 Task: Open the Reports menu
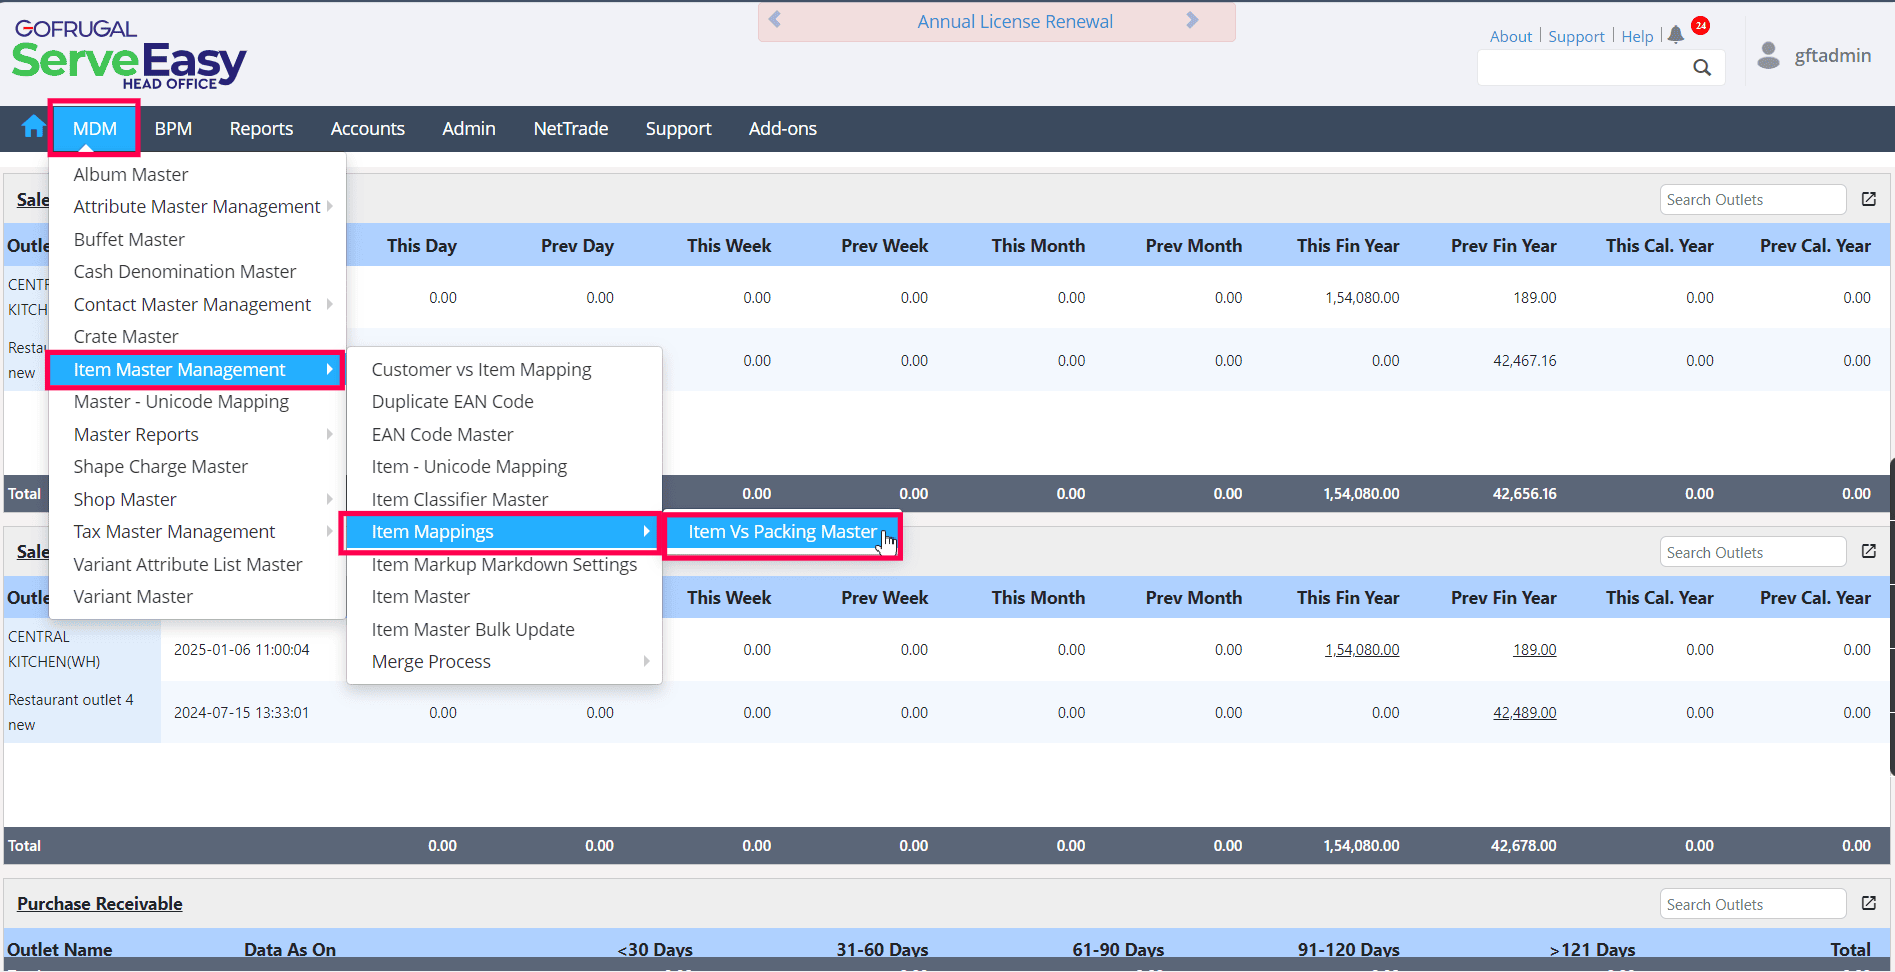pyautogui.click(x=261, y=128)
